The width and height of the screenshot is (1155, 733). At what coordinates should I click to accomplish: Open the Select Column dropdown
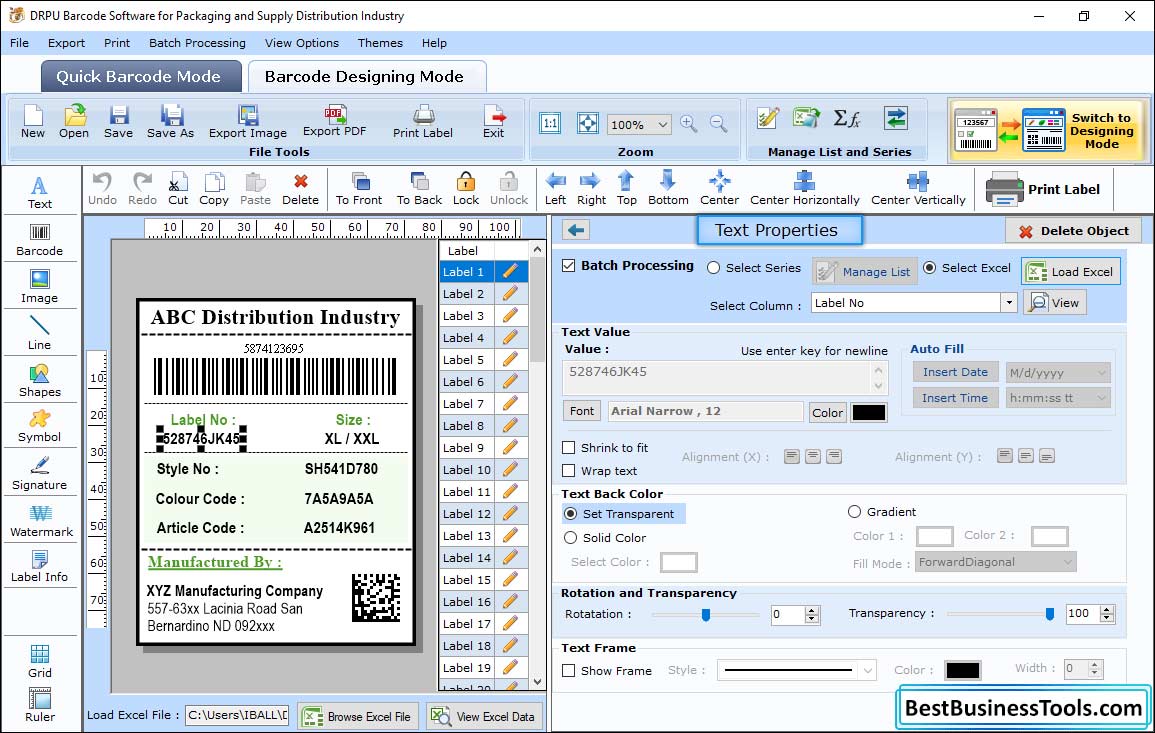(1008, 303)
